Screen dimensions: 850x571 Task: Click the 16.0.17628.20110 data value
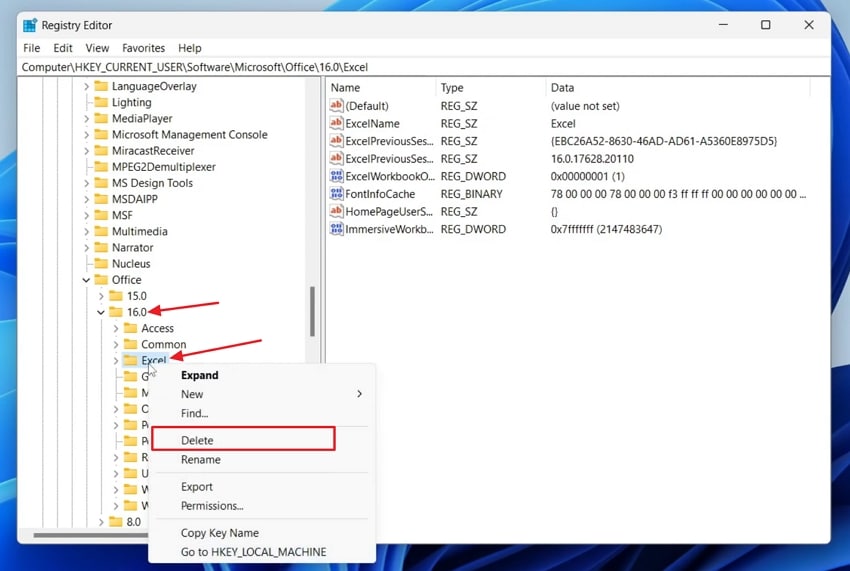[592, 159]
